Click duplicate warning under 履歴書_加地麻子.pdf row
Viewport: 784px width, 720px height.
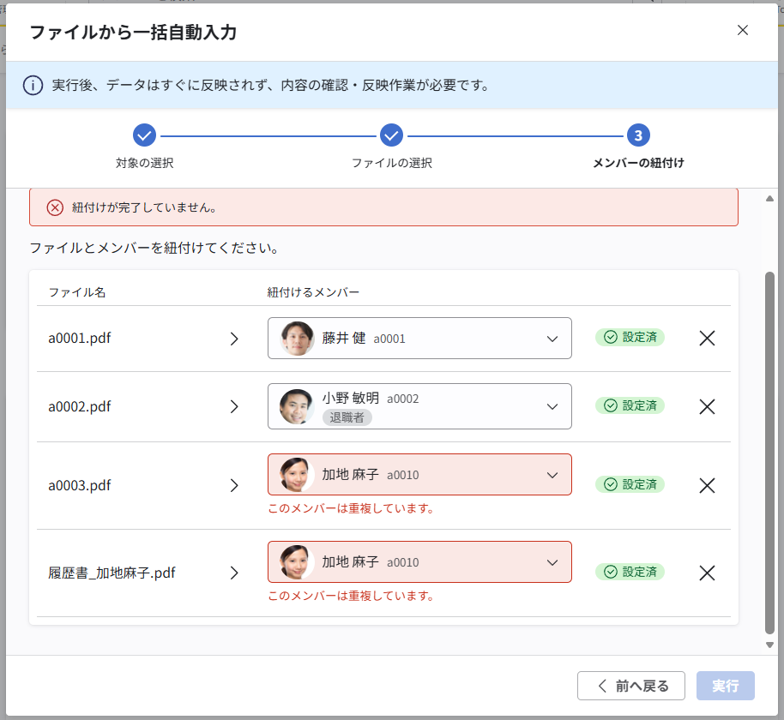coord(350,596)
